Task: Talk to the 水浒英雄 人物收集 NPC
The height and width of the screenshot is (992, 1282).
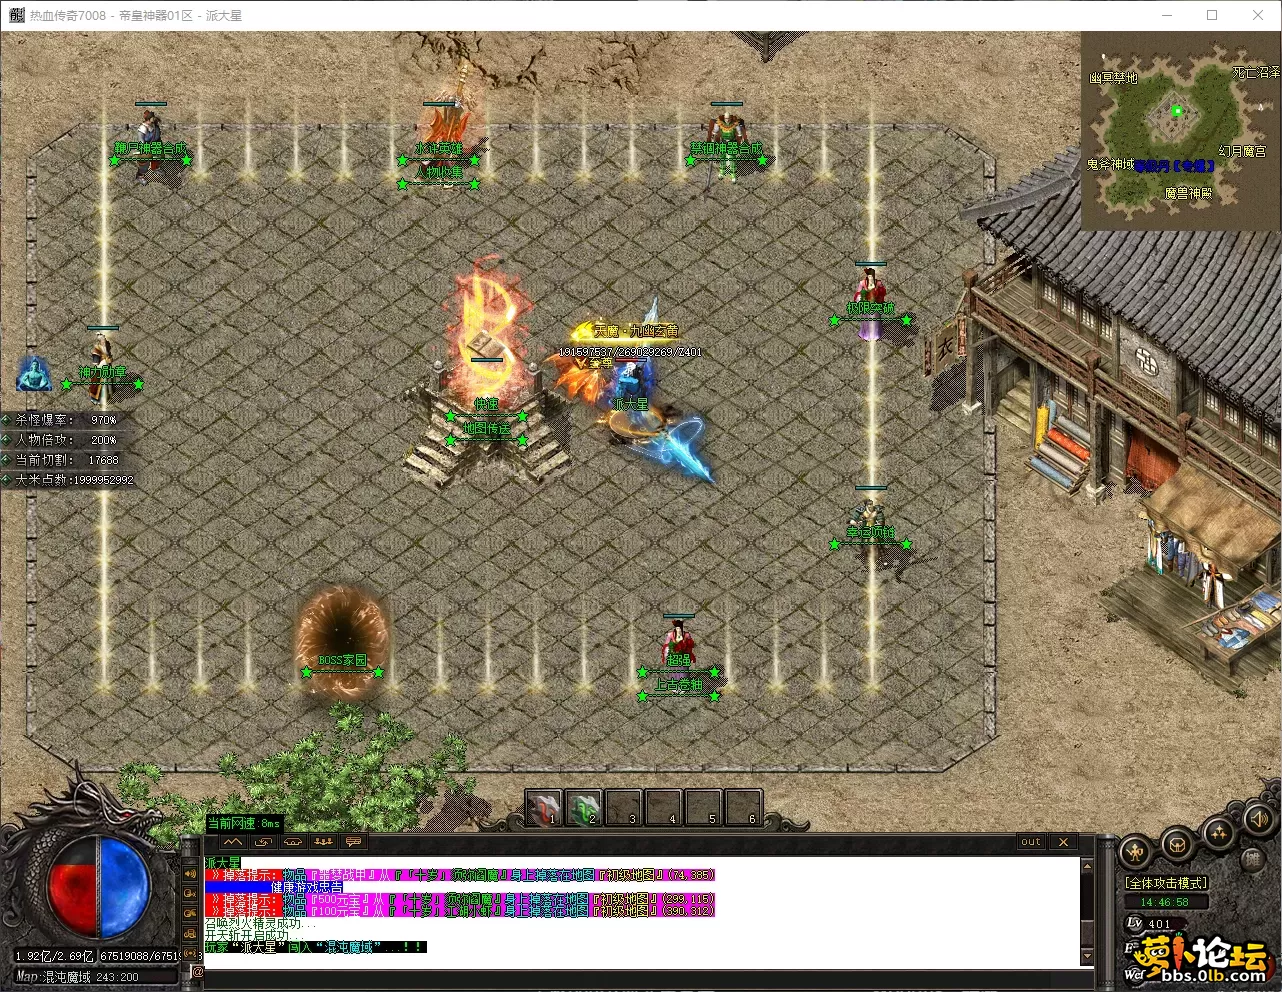Action: coord(443,140)
